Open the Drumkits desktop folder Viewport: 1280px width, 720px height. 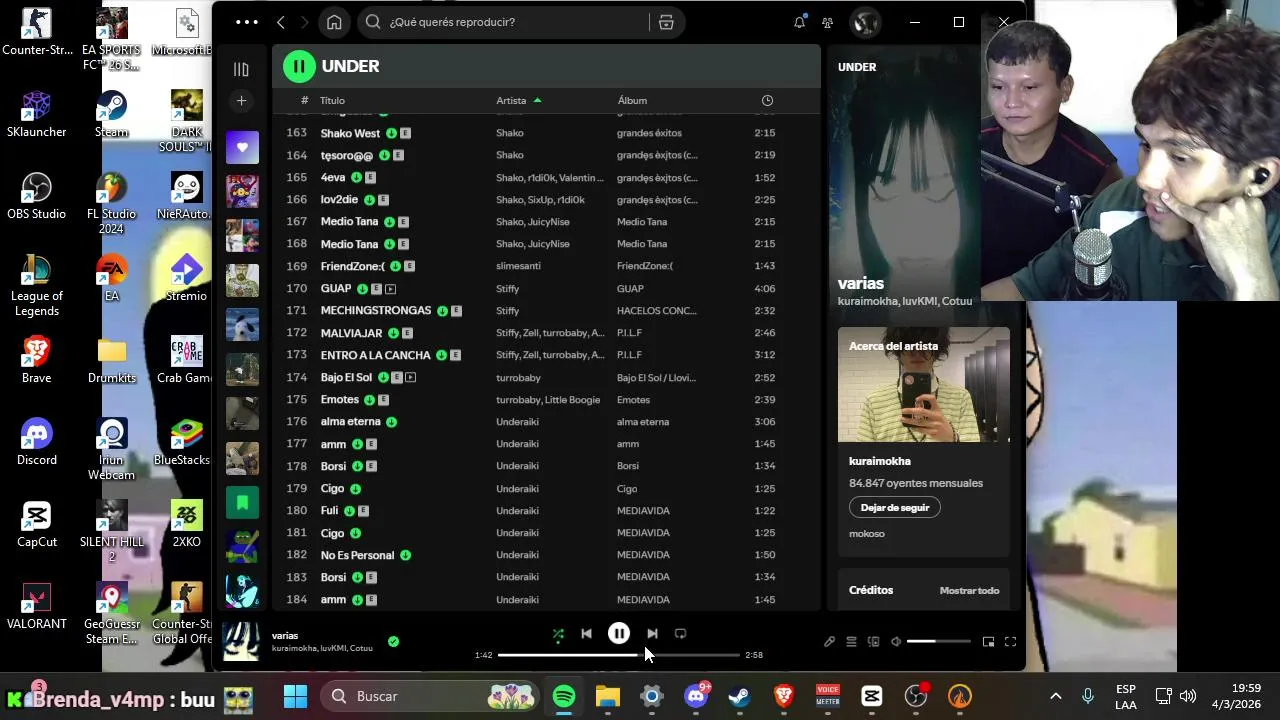click(112, 361)
